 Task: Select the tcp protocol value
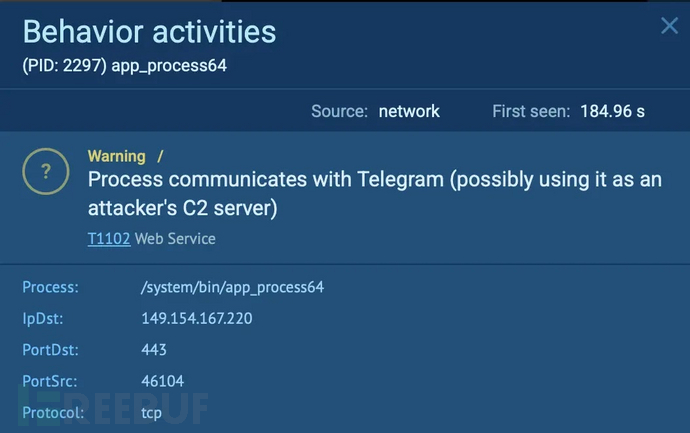(152, 411)
